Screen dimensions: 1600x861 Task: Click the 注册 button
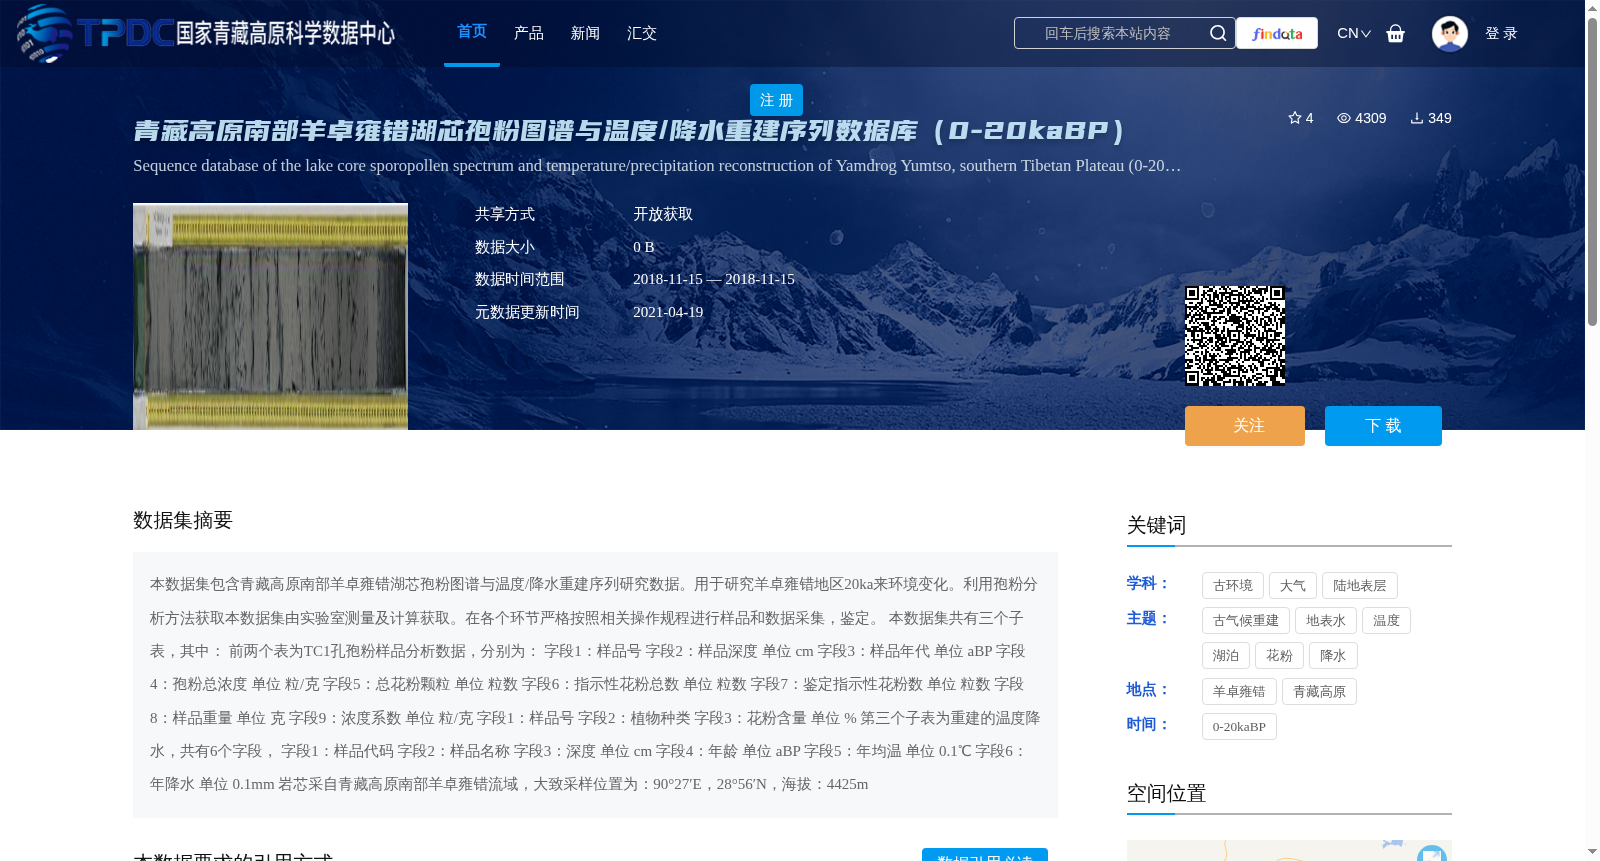776,100
